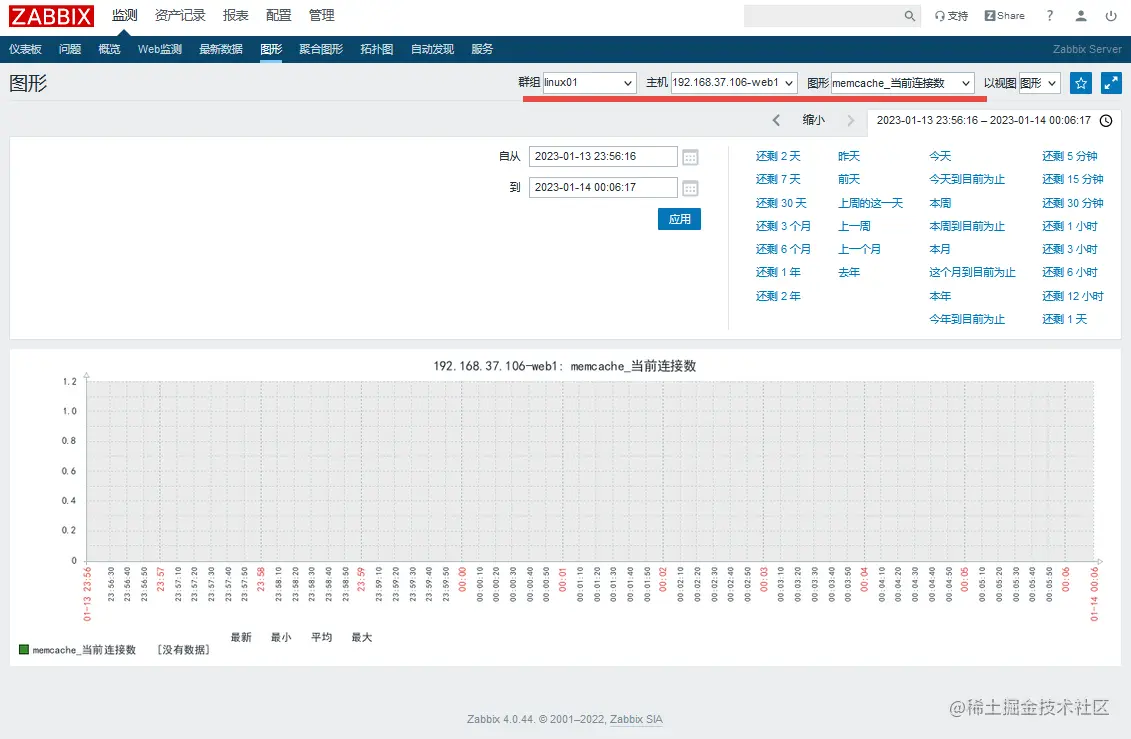Select 今天 time range

[x=940, y=156]
